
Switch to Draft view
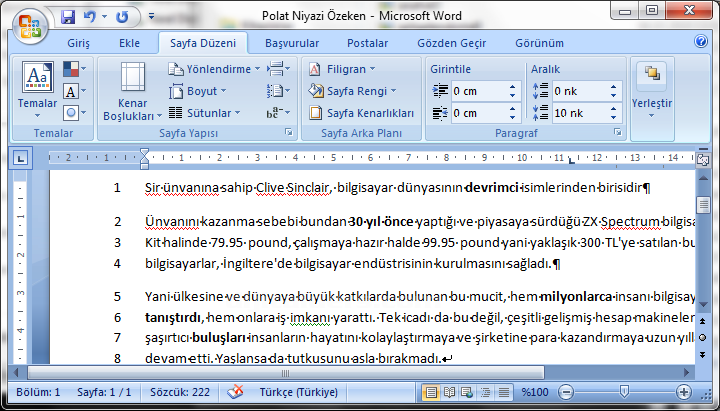point(504,392)
